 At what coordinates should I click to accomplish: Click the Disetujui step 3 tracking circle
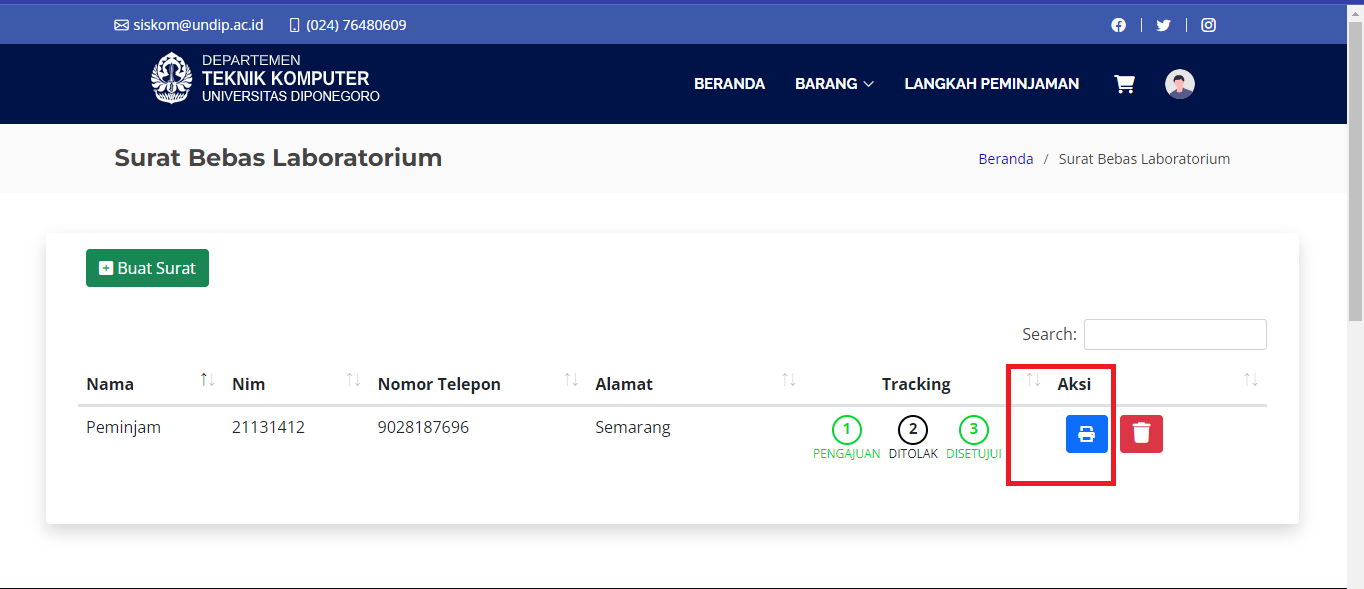(973, 430)
